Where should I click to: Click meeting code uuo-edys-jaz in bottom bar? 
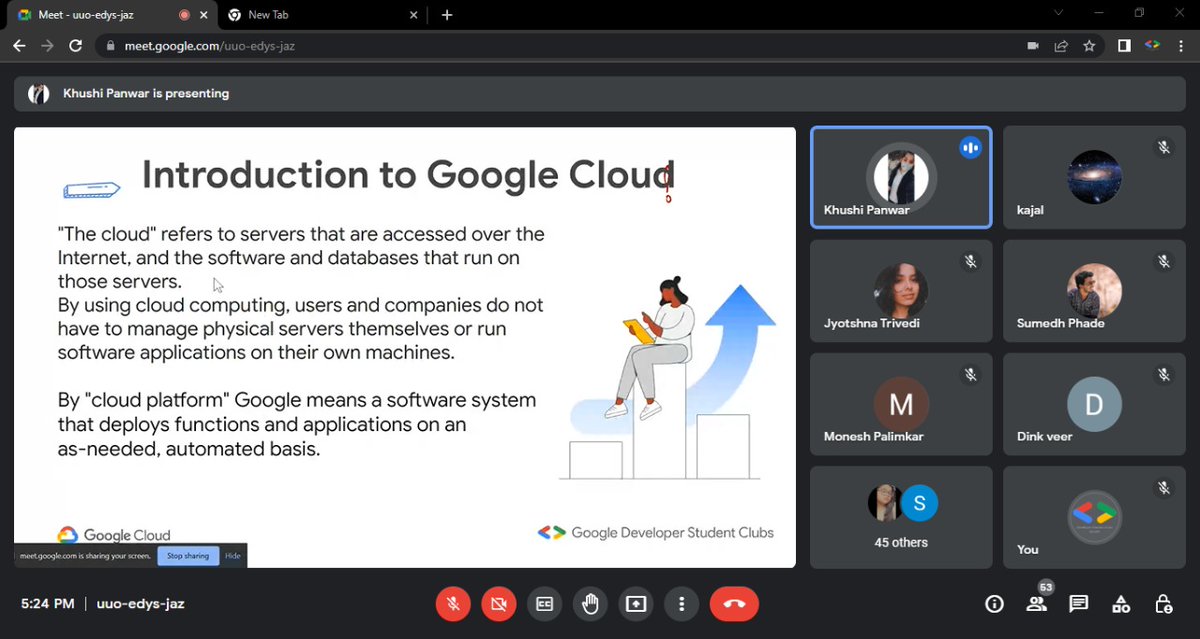click(141, 604)
